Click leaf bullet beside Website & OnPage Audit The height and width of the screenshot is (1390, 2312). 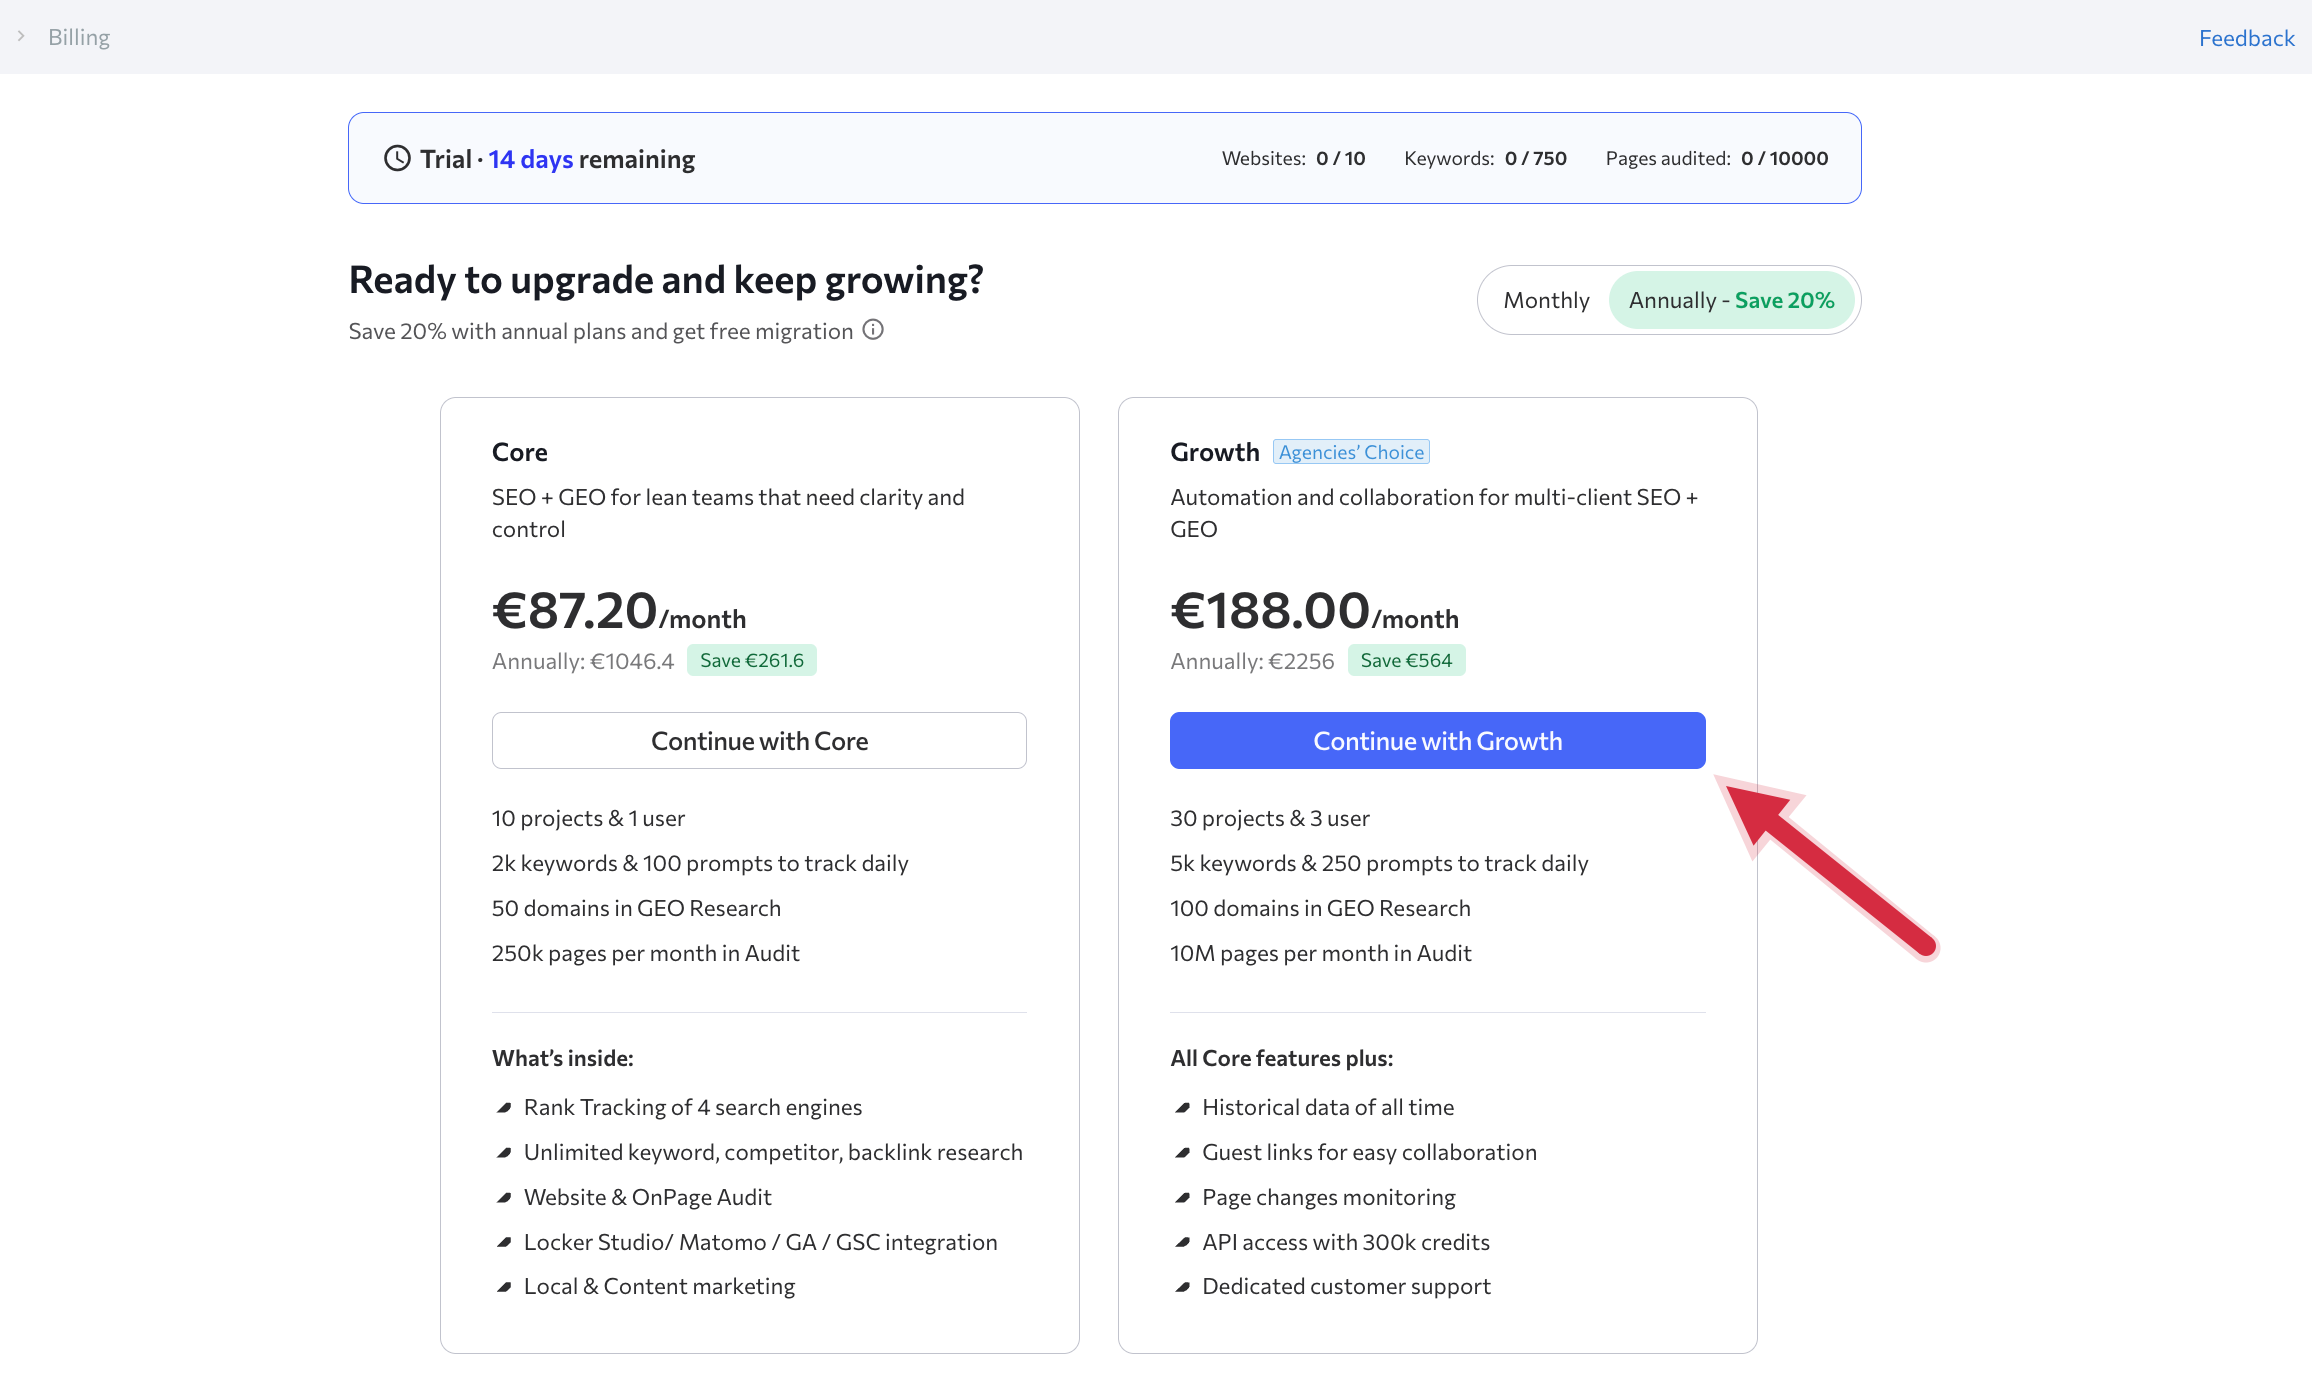[504, 1198]
